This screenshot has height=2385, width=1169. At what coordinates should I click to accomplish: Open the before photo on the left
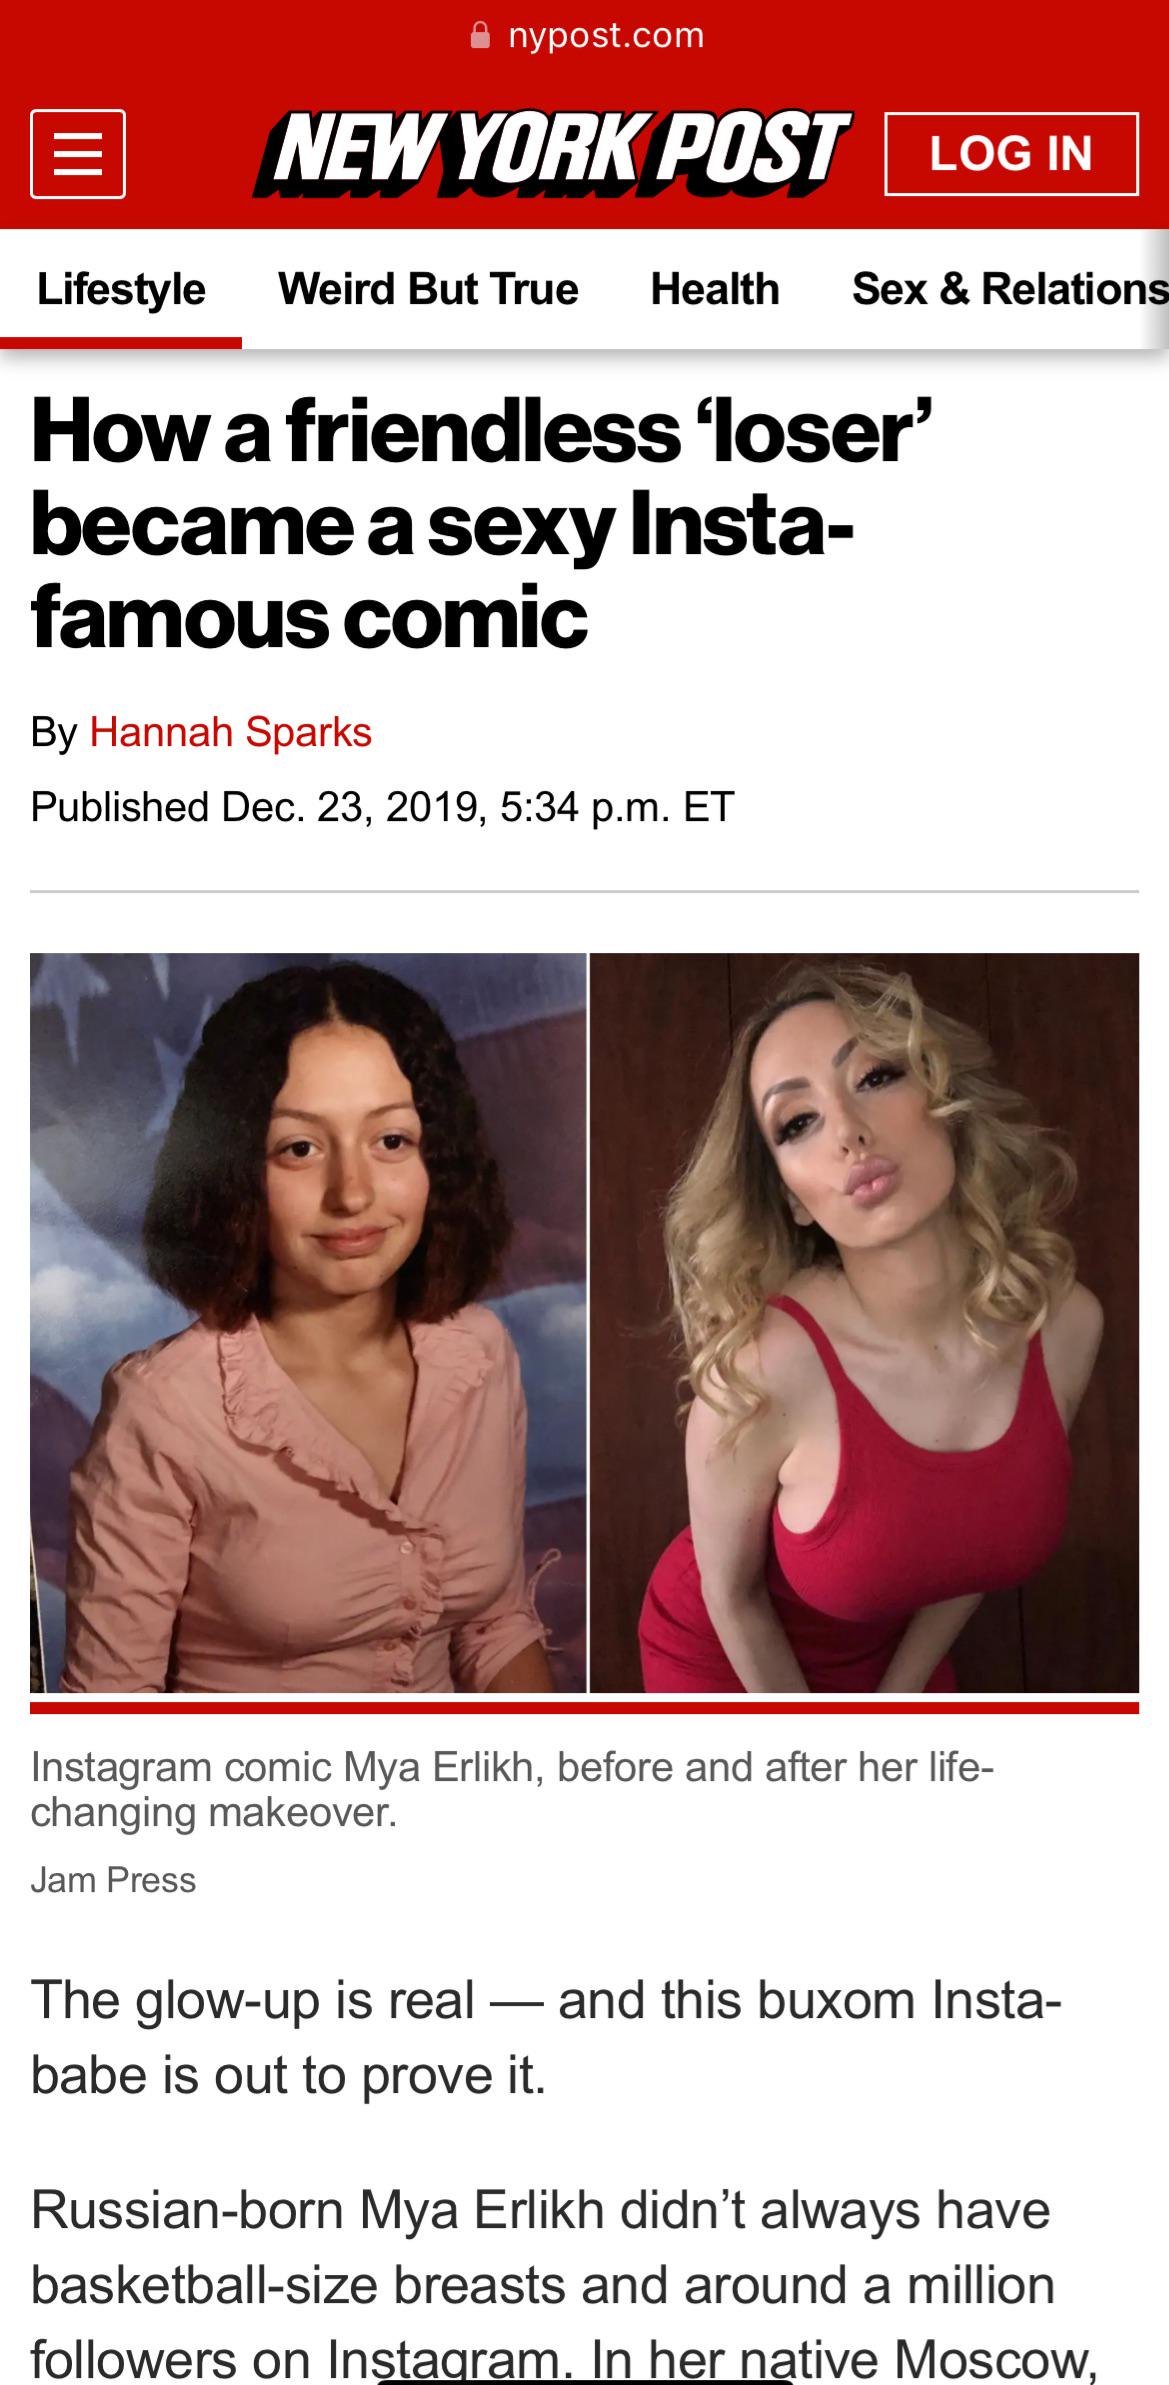(308, 1323)
